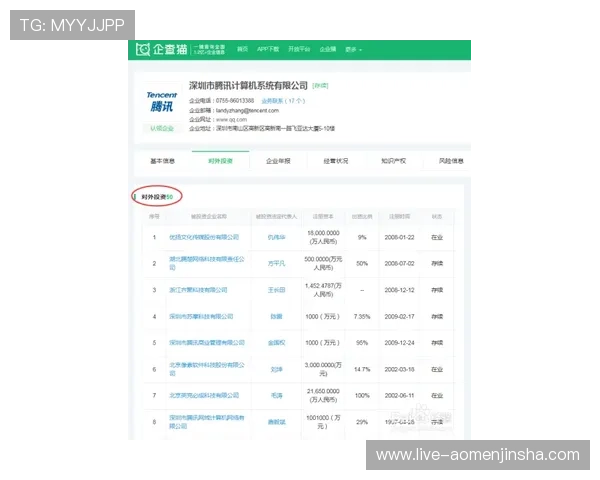
Task: Expand the 更多 dropdown in header
Action: click(353, 49)
